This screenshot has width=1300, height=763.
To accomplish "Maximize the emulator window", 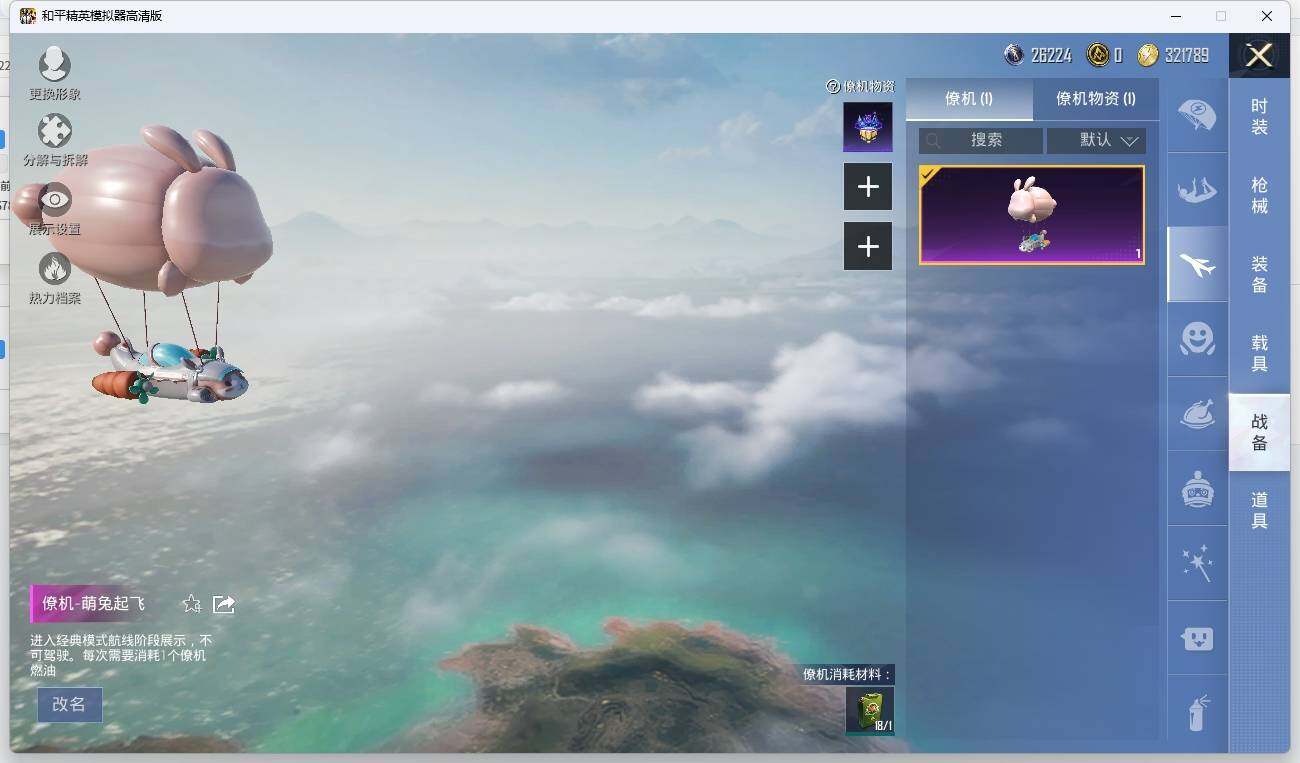I will coord(1221,16).
